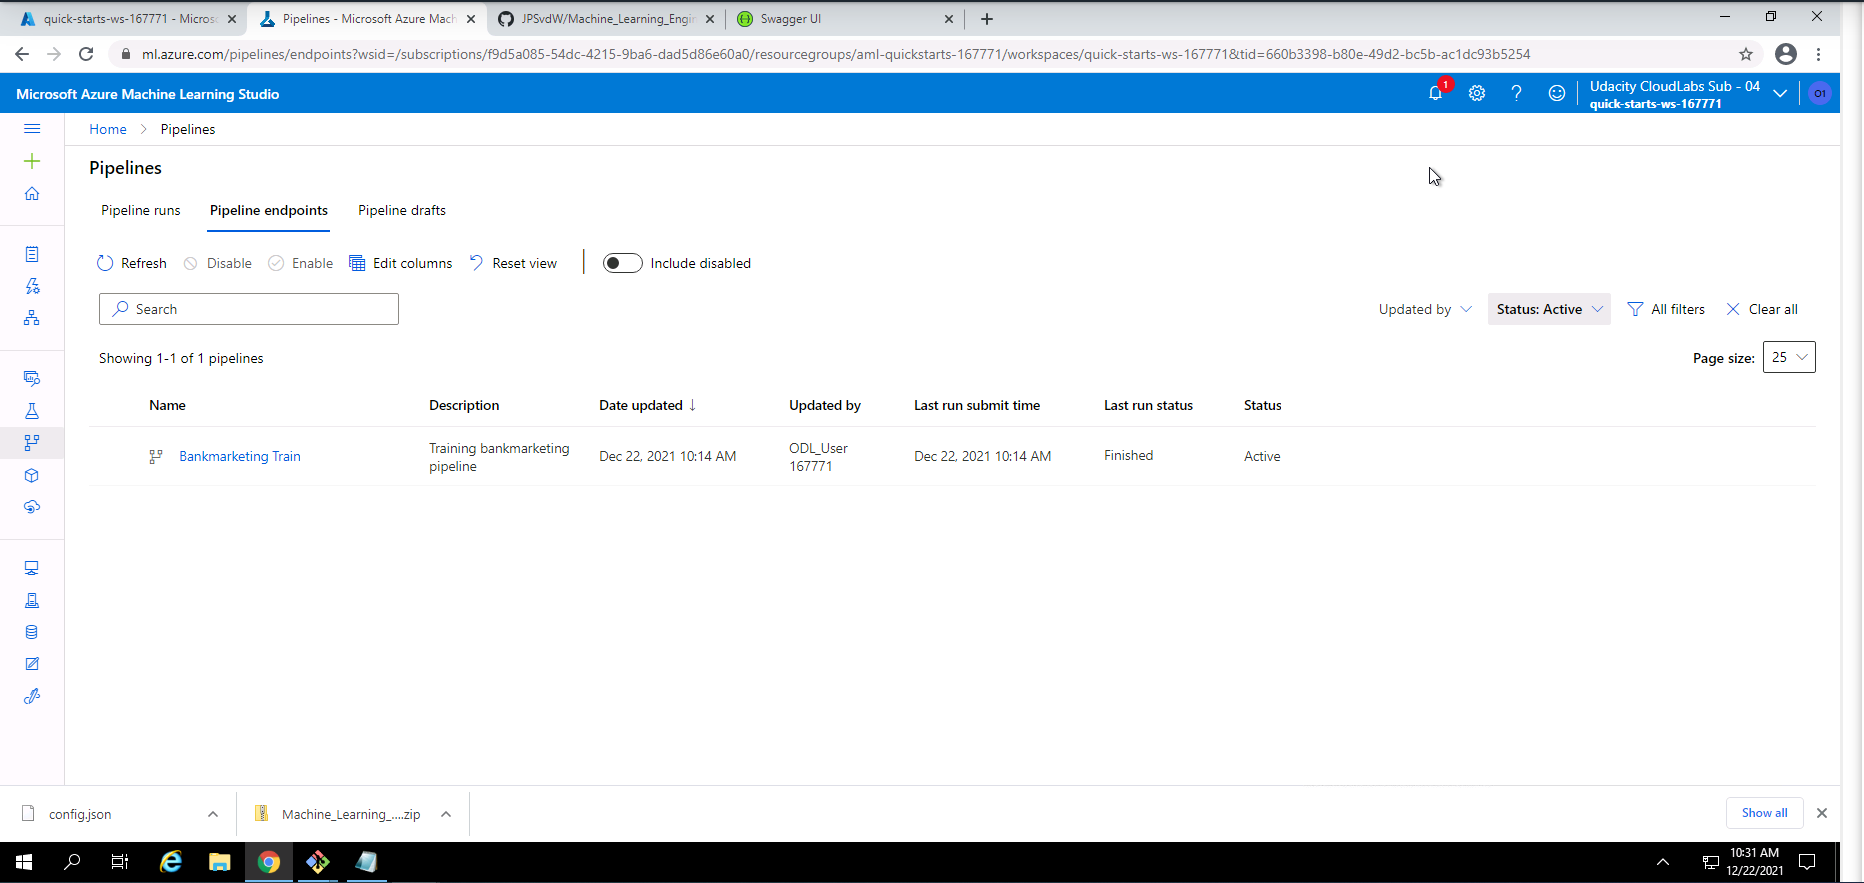Switch to JPSvdW GitHub browser tab

tap(606, 19)
